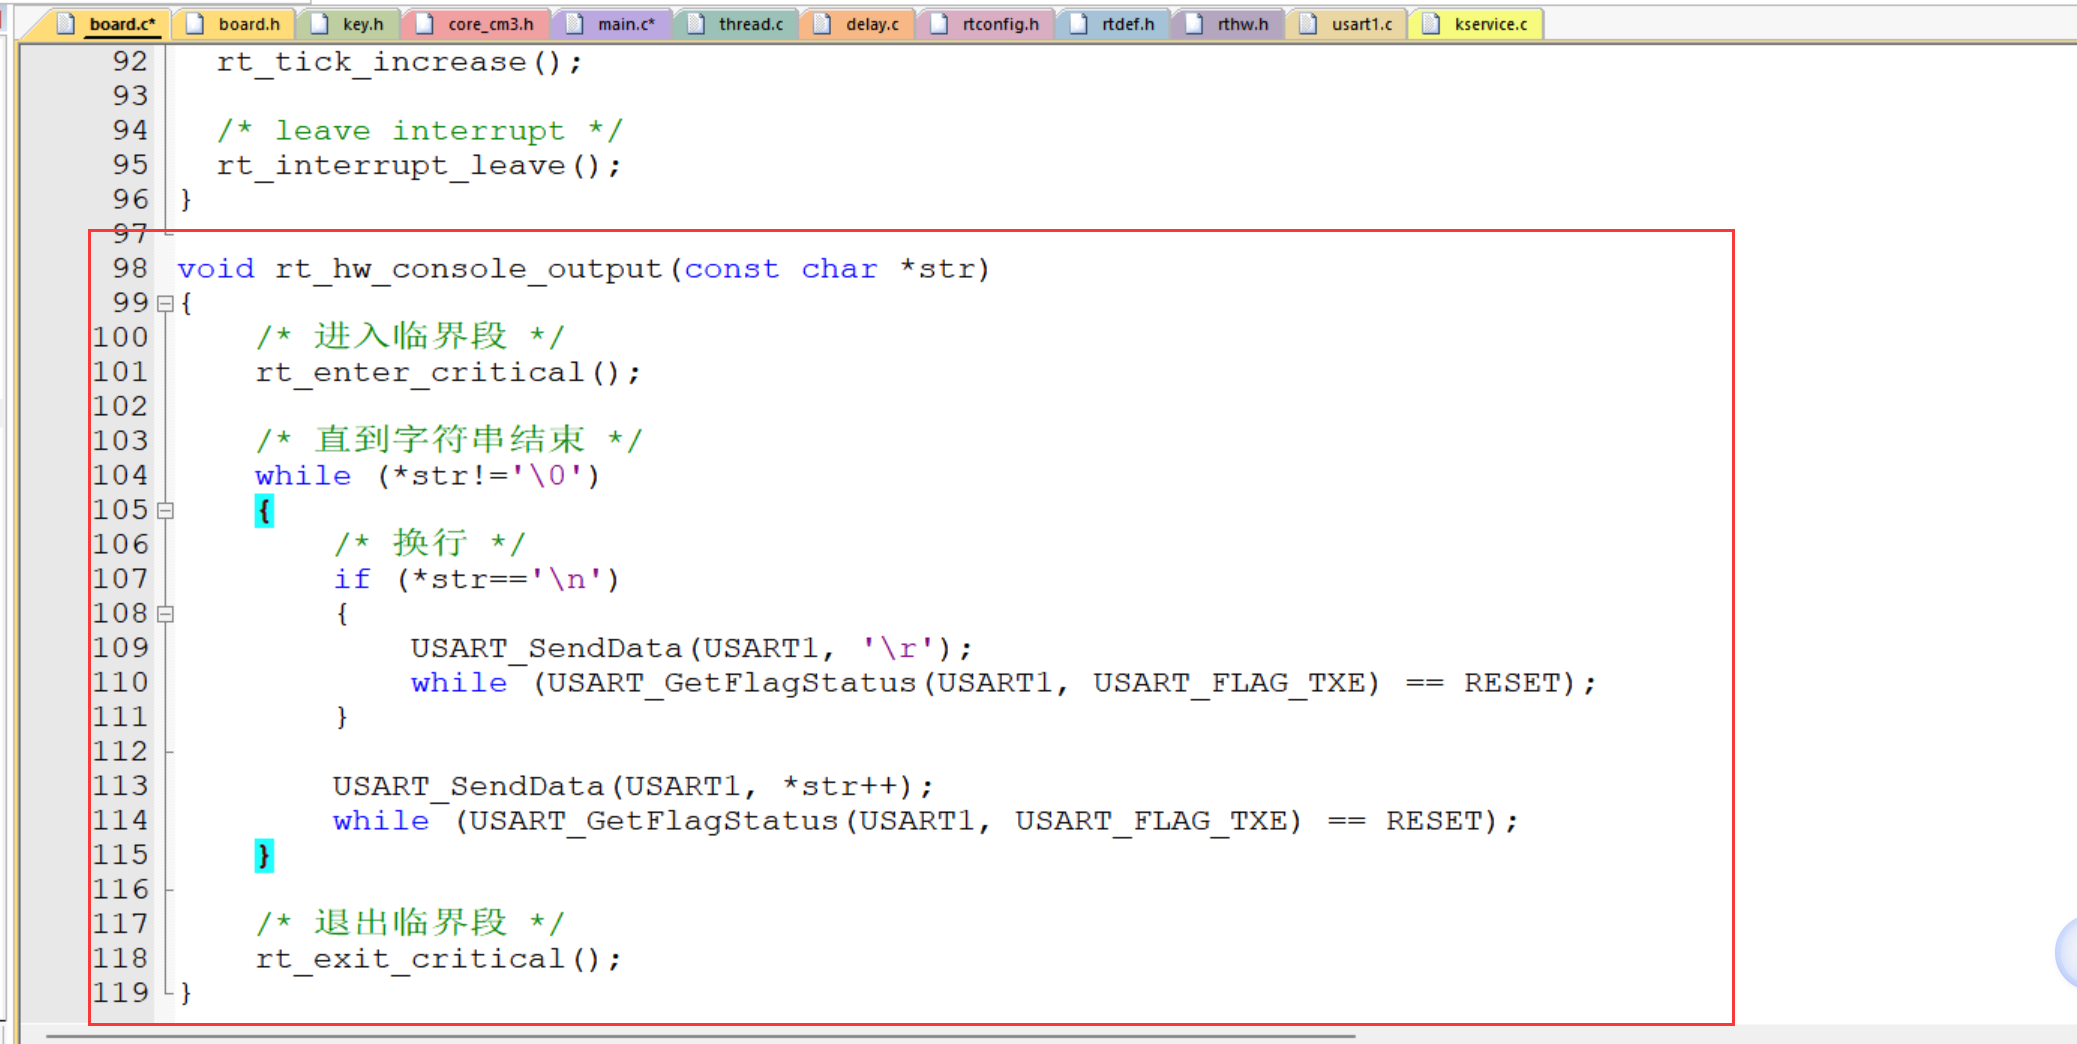
Task: Click the file icon on the main.c* tab
Action: pos(575,24)
